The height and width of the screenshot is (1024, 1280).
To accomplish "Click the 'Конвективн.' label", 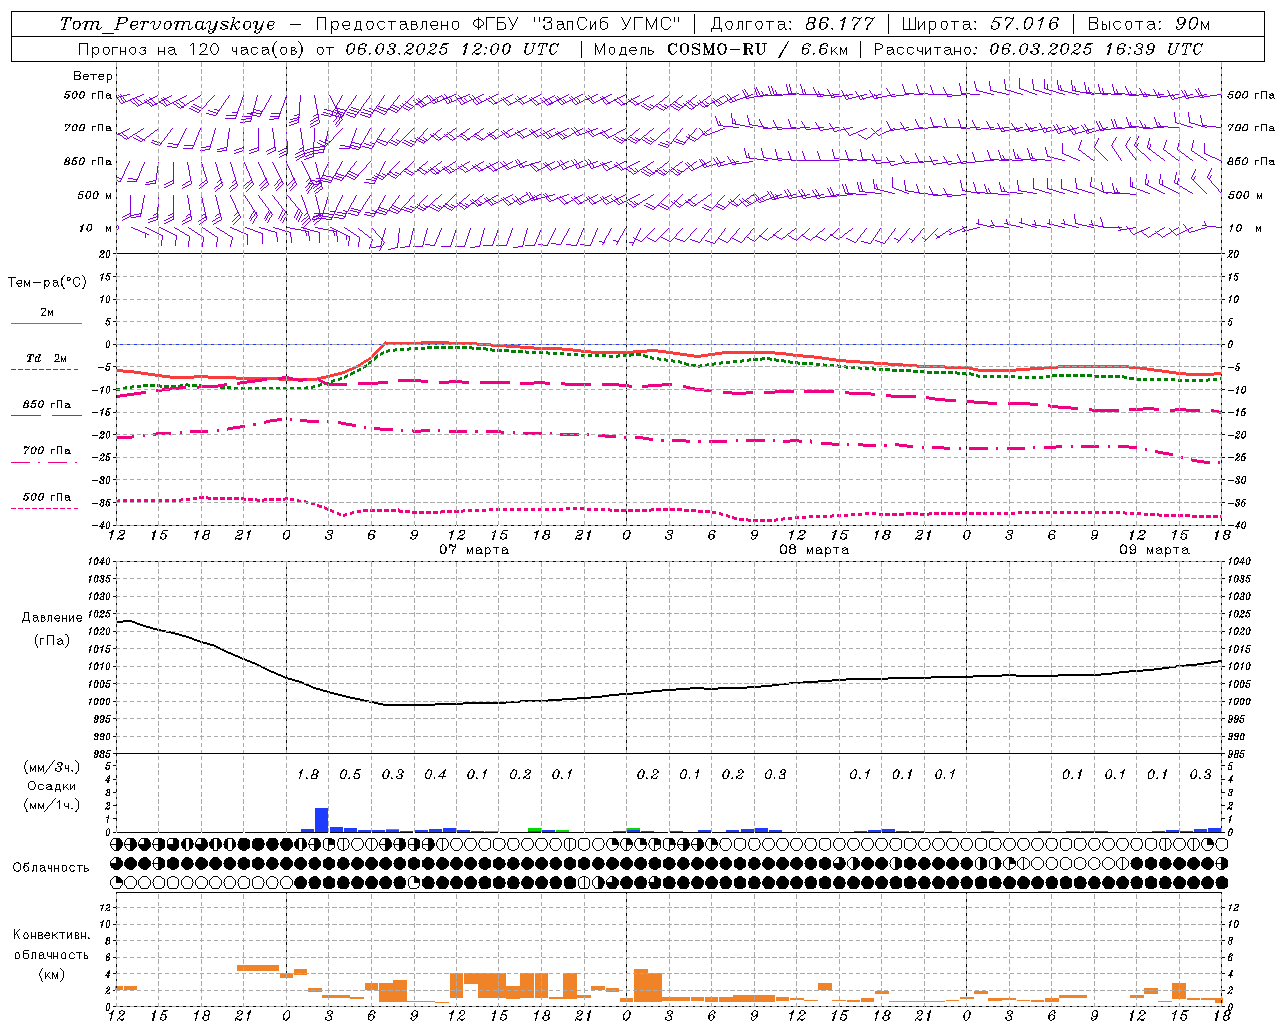I will coord(51,935).
